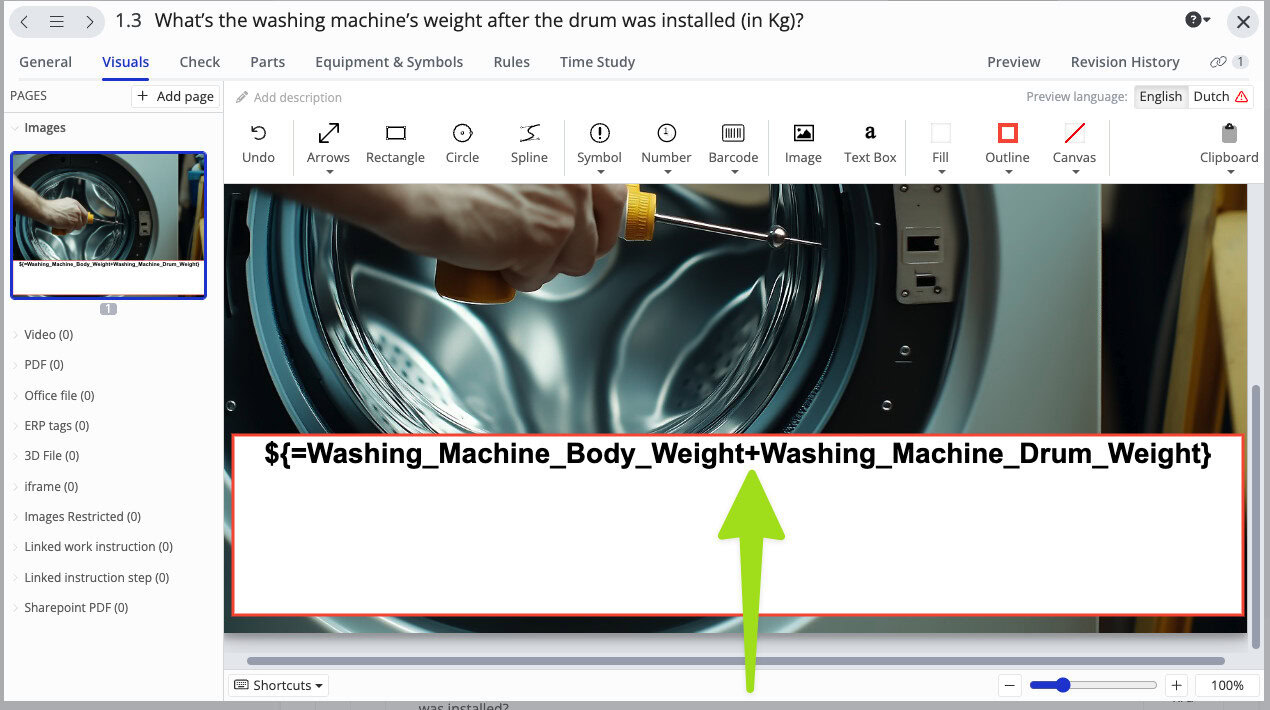Select the washing machine page thumbnail
Image resolution: width=1270 pixels, height=710 pixels.
(108, 224)
